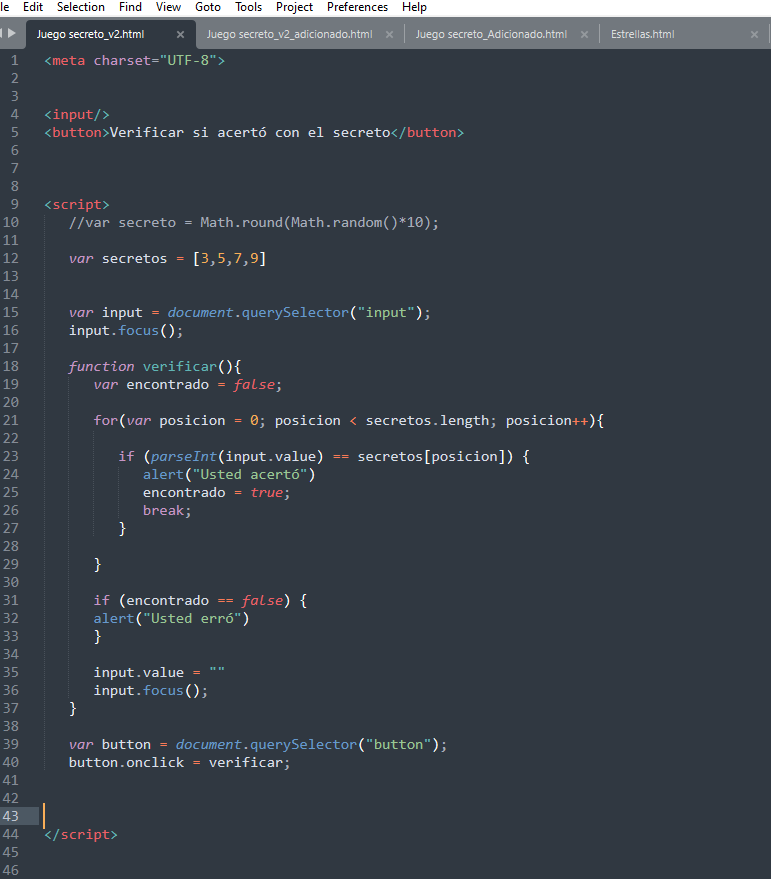Click line number 18 in gutter
The image size is (771, 879).
11,367
